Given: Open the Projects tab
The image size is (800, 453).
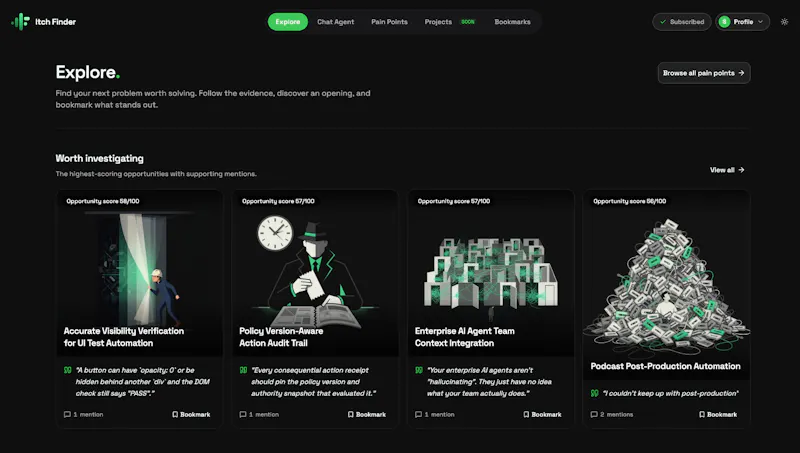Looking at the screenshot, I should 438,22.
